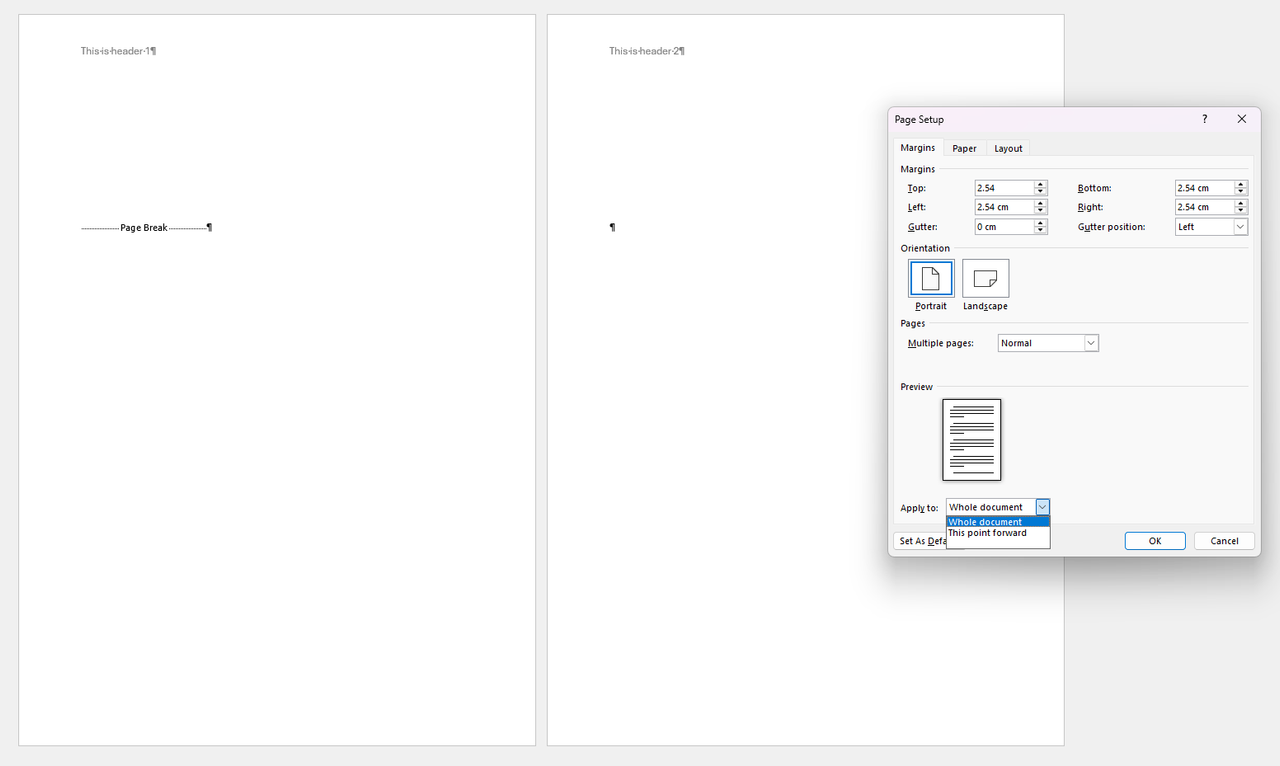Increase Bottom margin with up arrow
The image size is (1280, 766).
point(1241,184)
